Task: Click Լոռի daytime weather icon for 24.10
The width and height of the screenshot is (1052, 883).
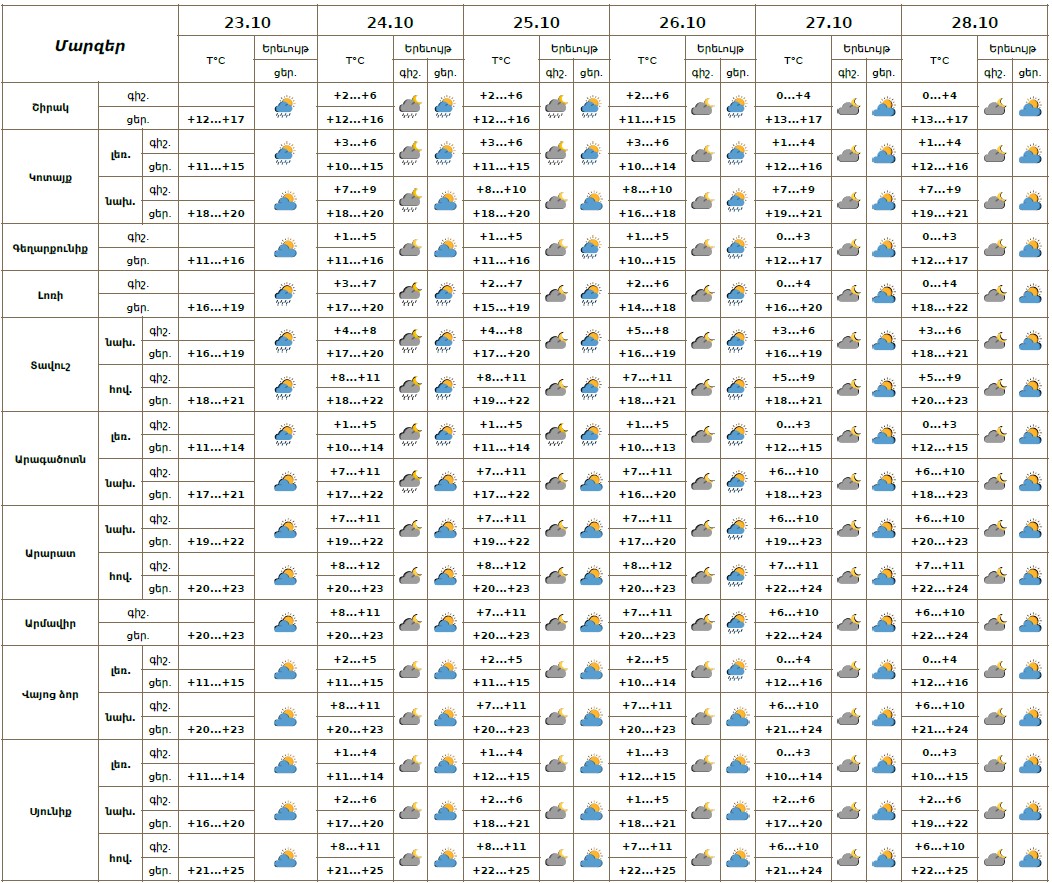Action: pyautogui.click(x=445, y=294)
